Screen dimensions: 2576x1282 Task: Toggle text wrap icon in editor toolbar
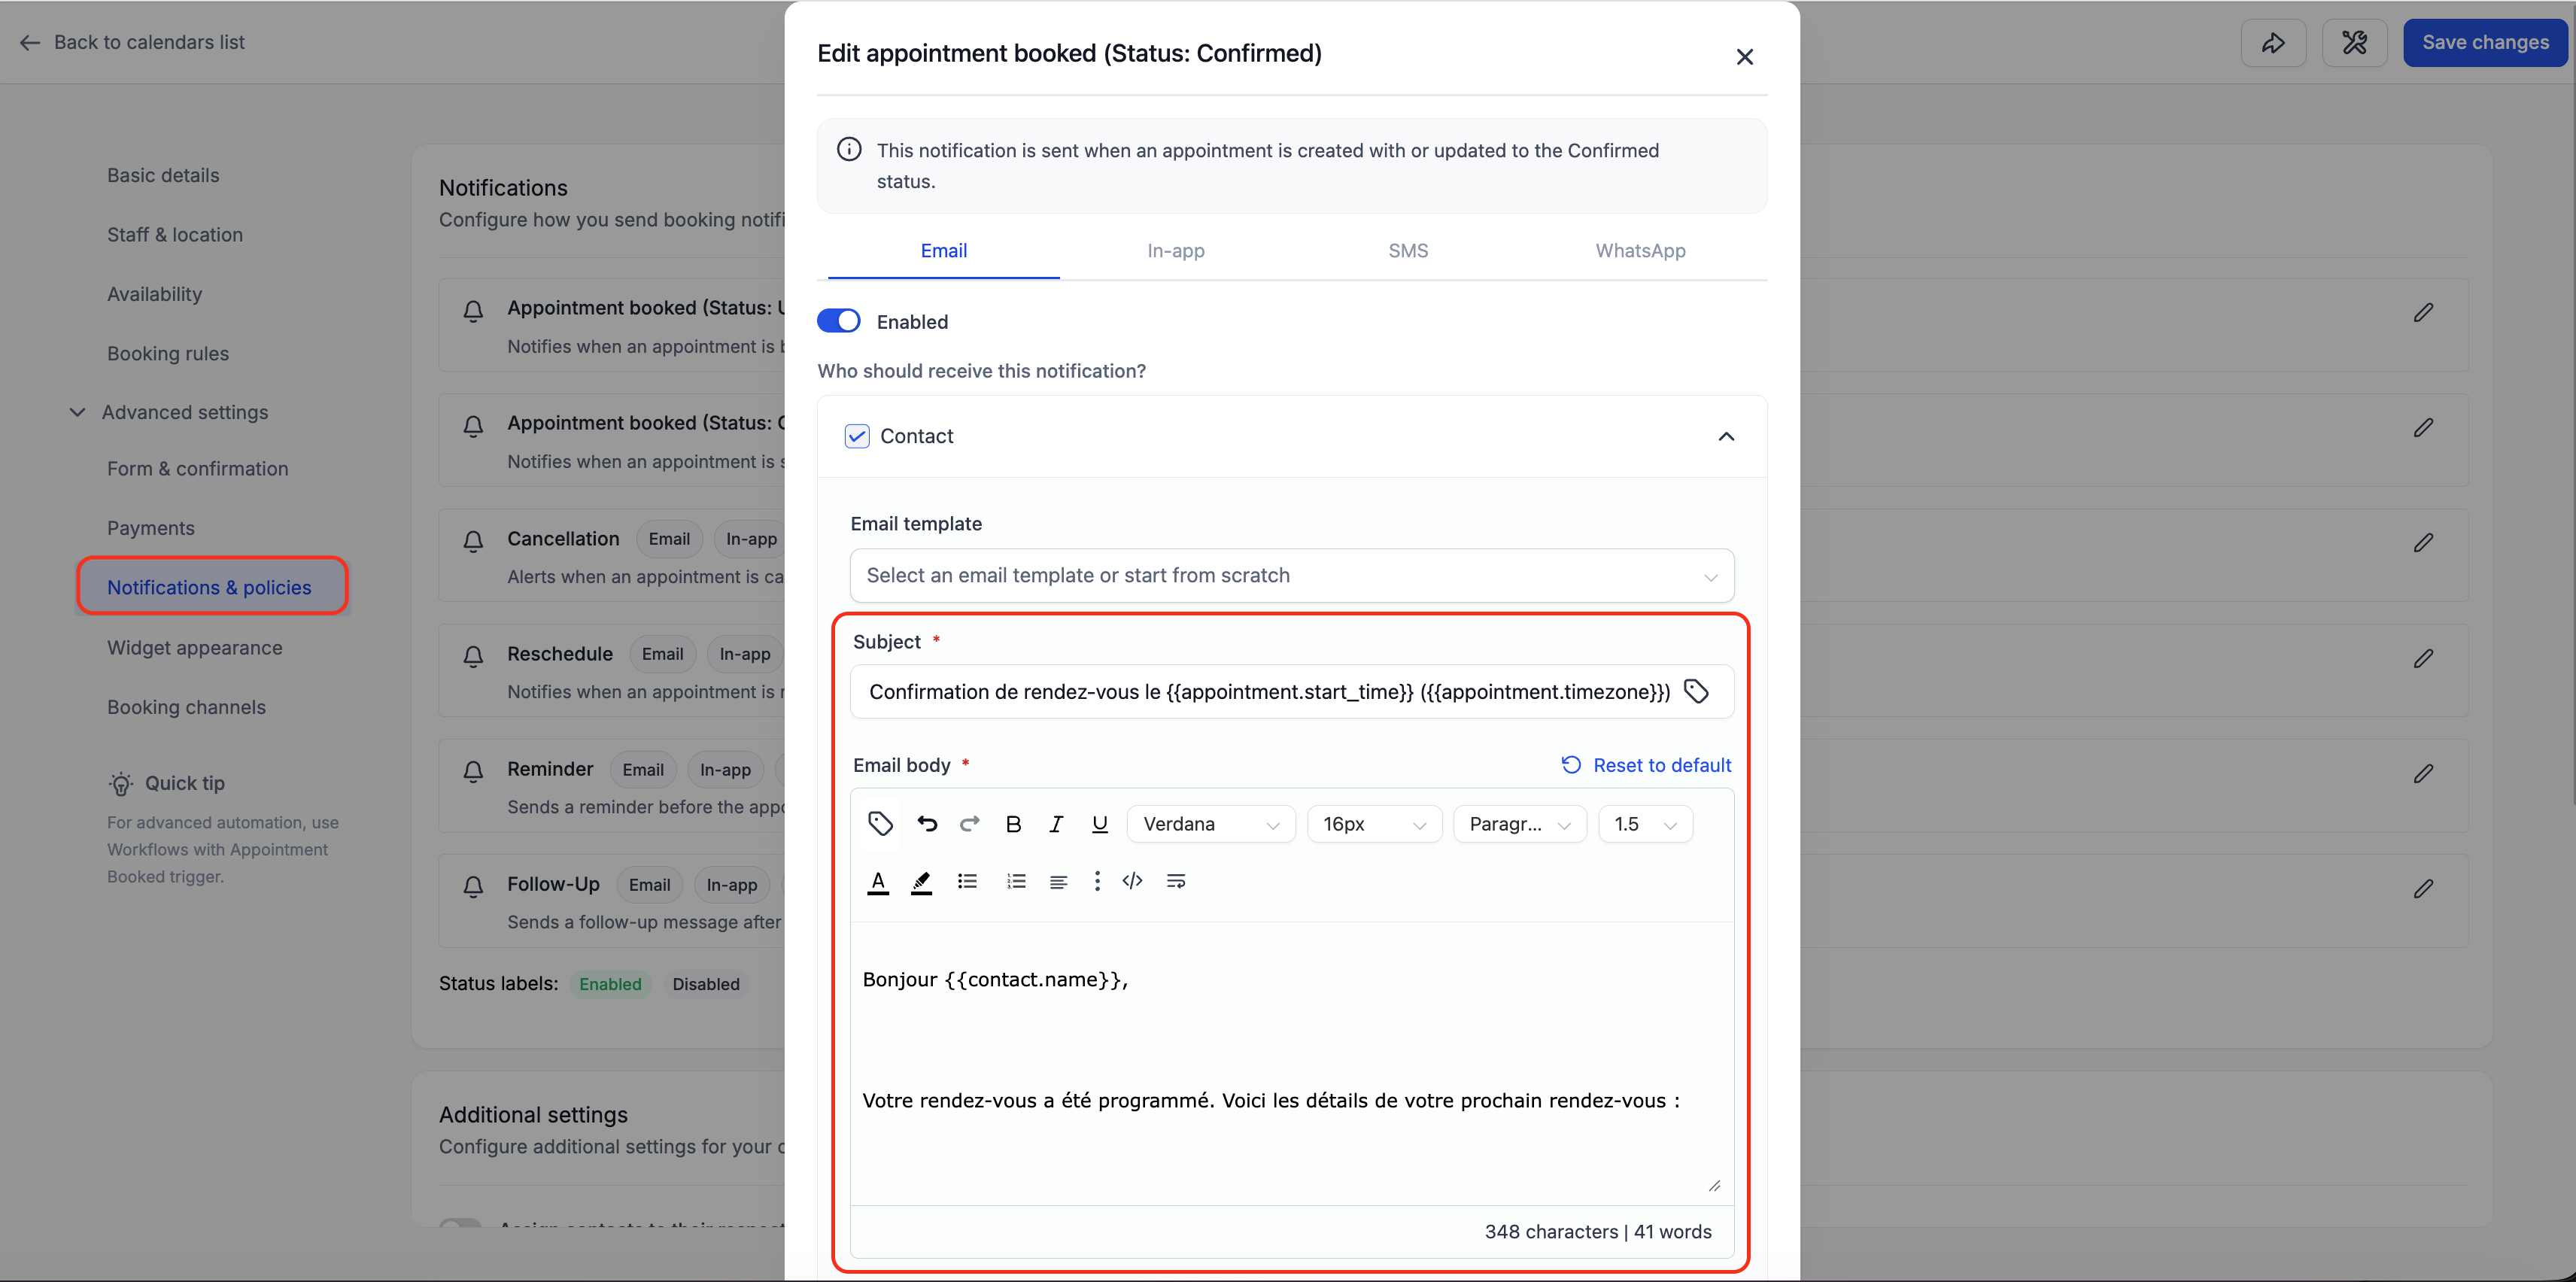[x=1176, y=881]
